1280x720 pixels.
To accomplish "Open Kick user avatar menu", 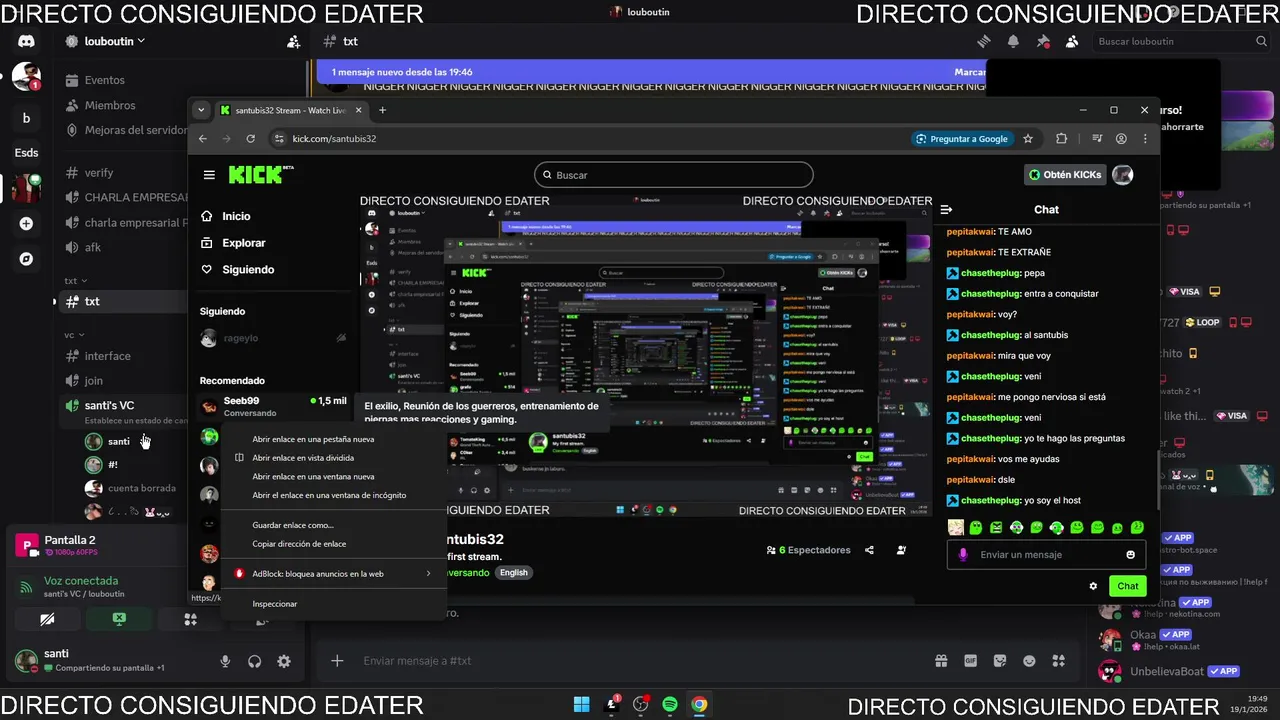I will [x=1123, y=175].
